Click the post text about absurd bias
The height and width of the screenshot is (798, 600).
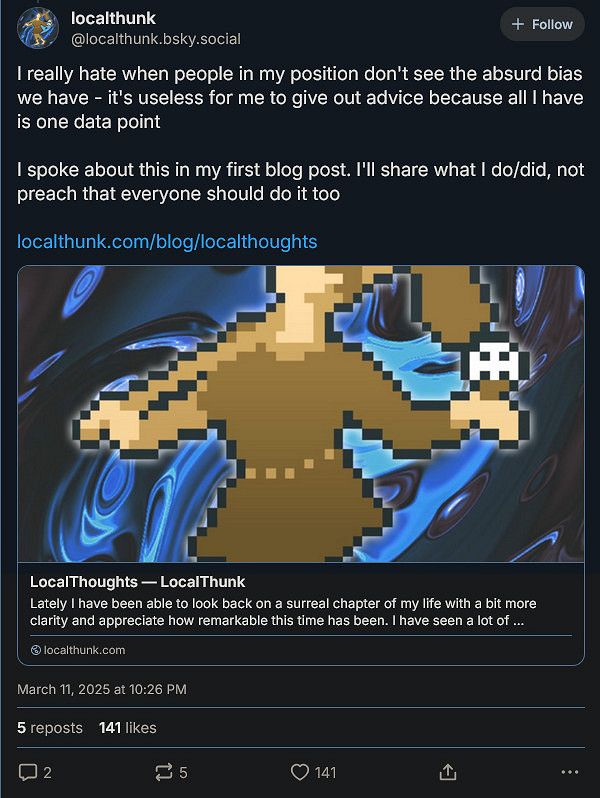[300, 98]
